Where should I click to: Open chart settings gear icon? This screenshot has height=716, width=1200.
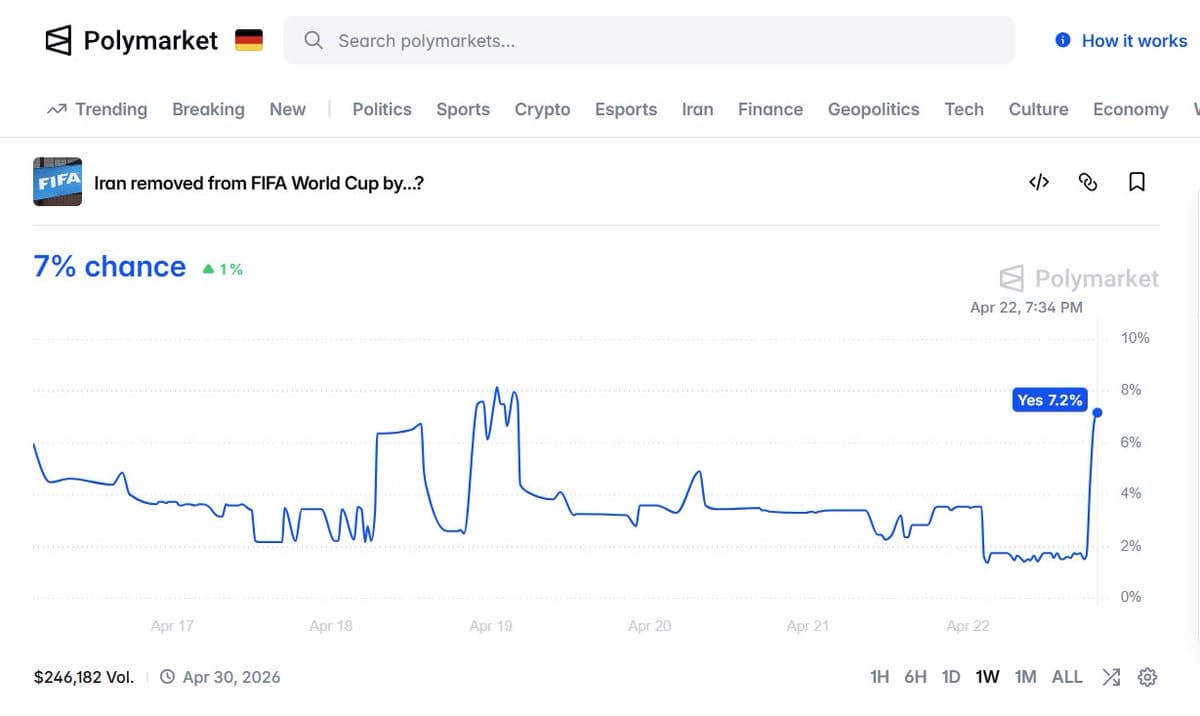1148,677
